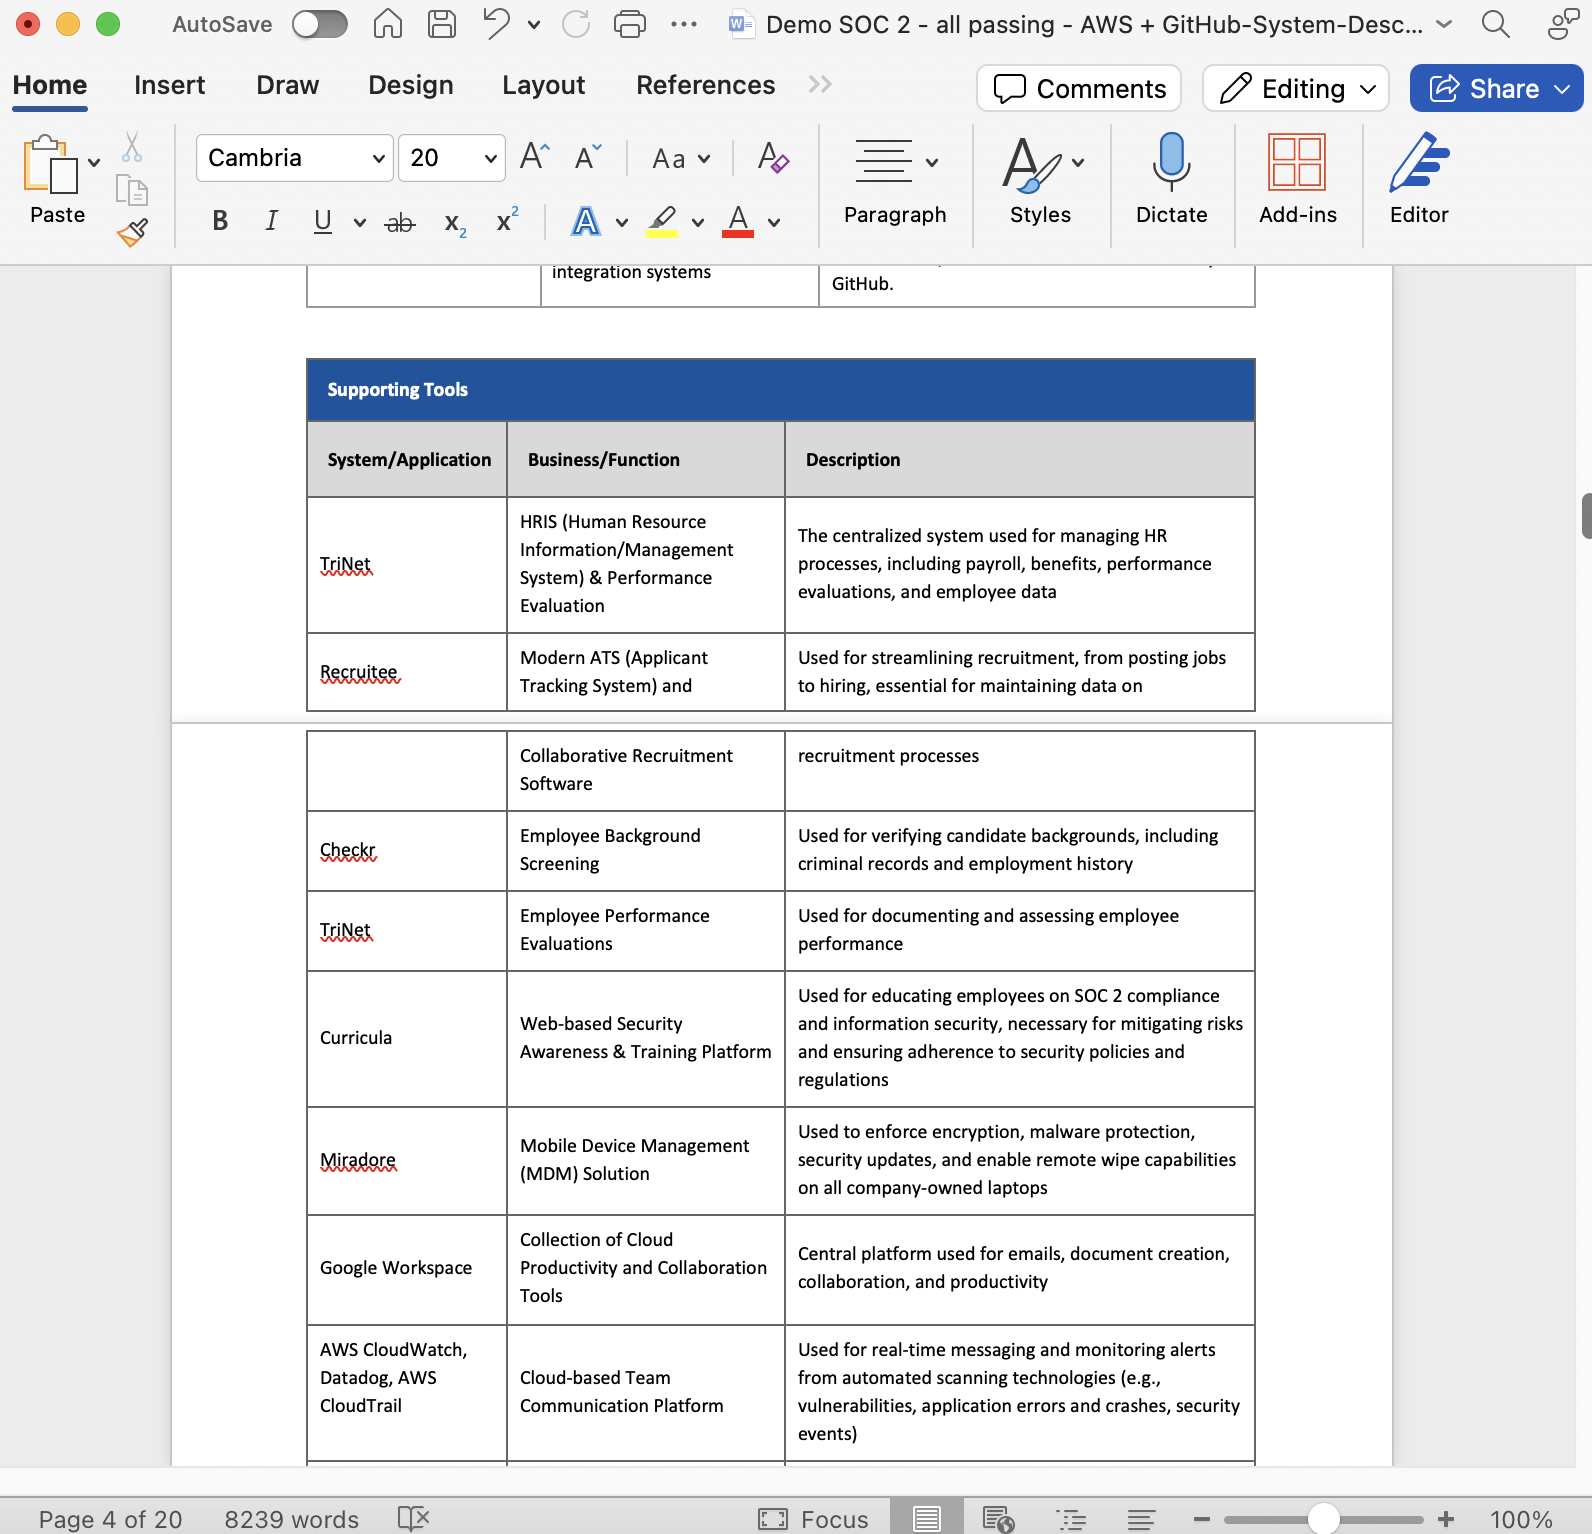1592x1534 pixels.
Task: Switch to Web Layout view icon
Action: point(998,1519)
